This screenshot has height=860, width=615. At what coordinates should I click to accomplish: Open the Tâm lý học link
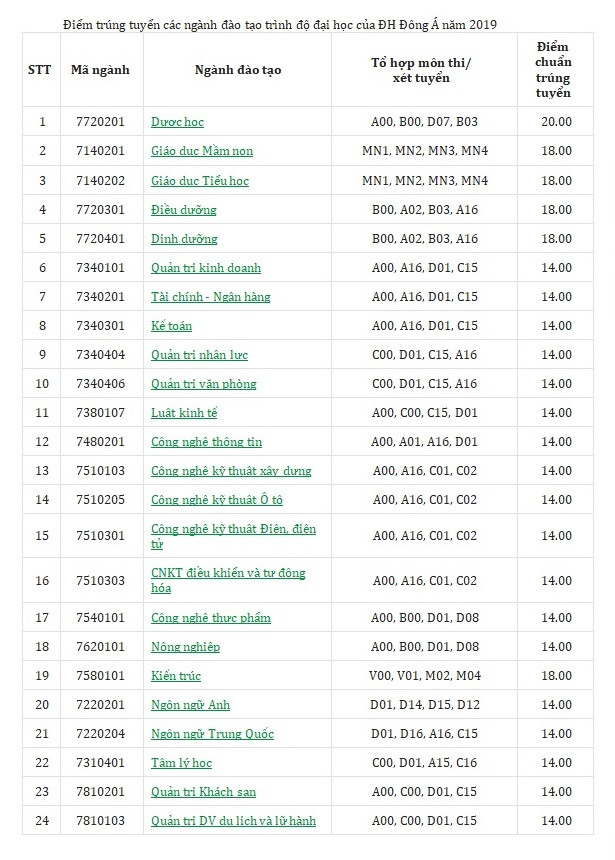pyautogui.click(x=182, y=763)
